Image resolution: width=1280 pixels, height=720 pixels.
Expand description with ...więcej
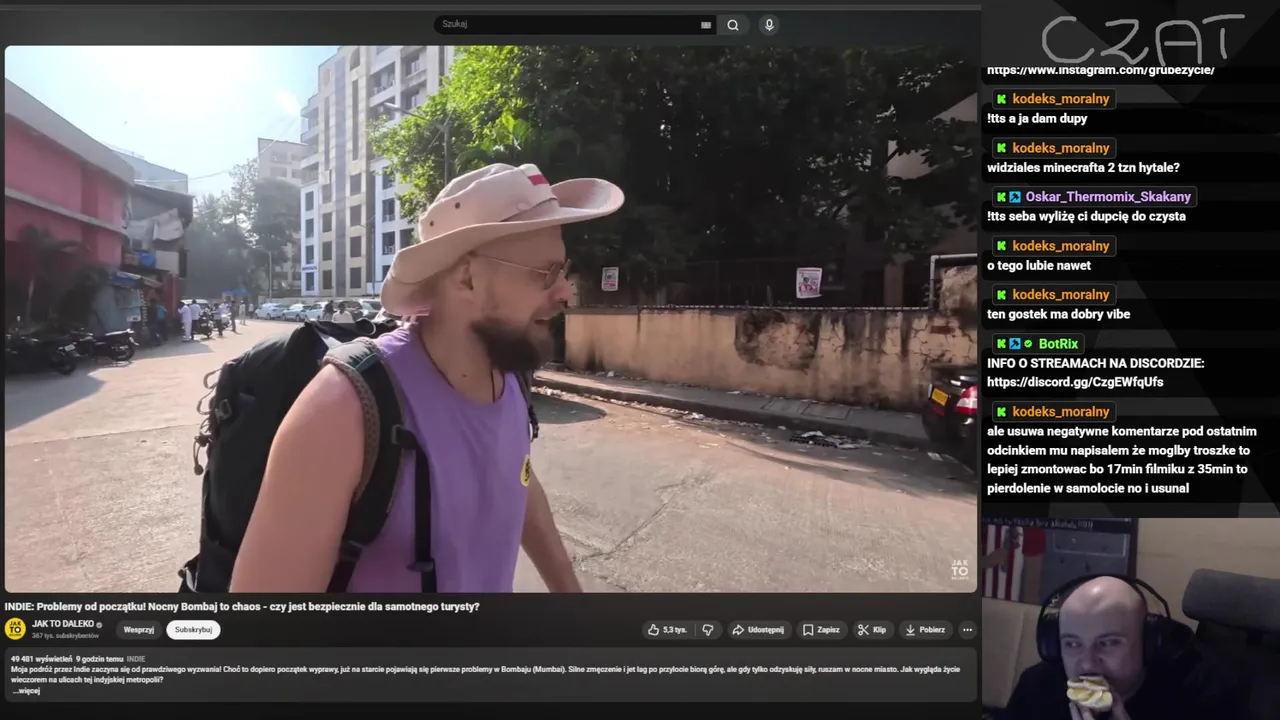point(25,691)
